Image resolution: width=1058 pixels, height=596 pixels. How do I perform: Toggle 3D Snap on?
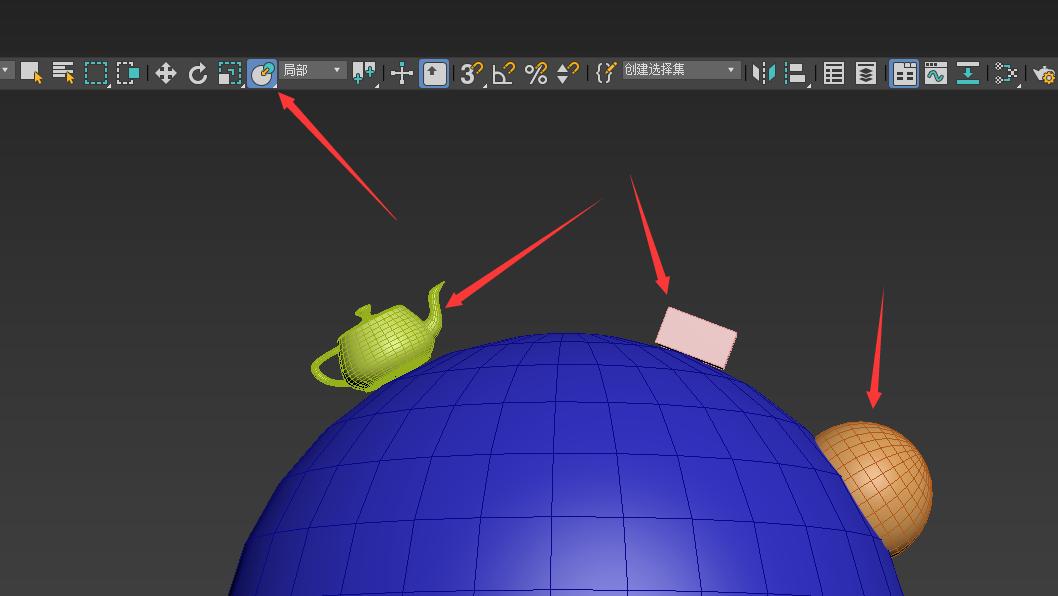point(471,72)
